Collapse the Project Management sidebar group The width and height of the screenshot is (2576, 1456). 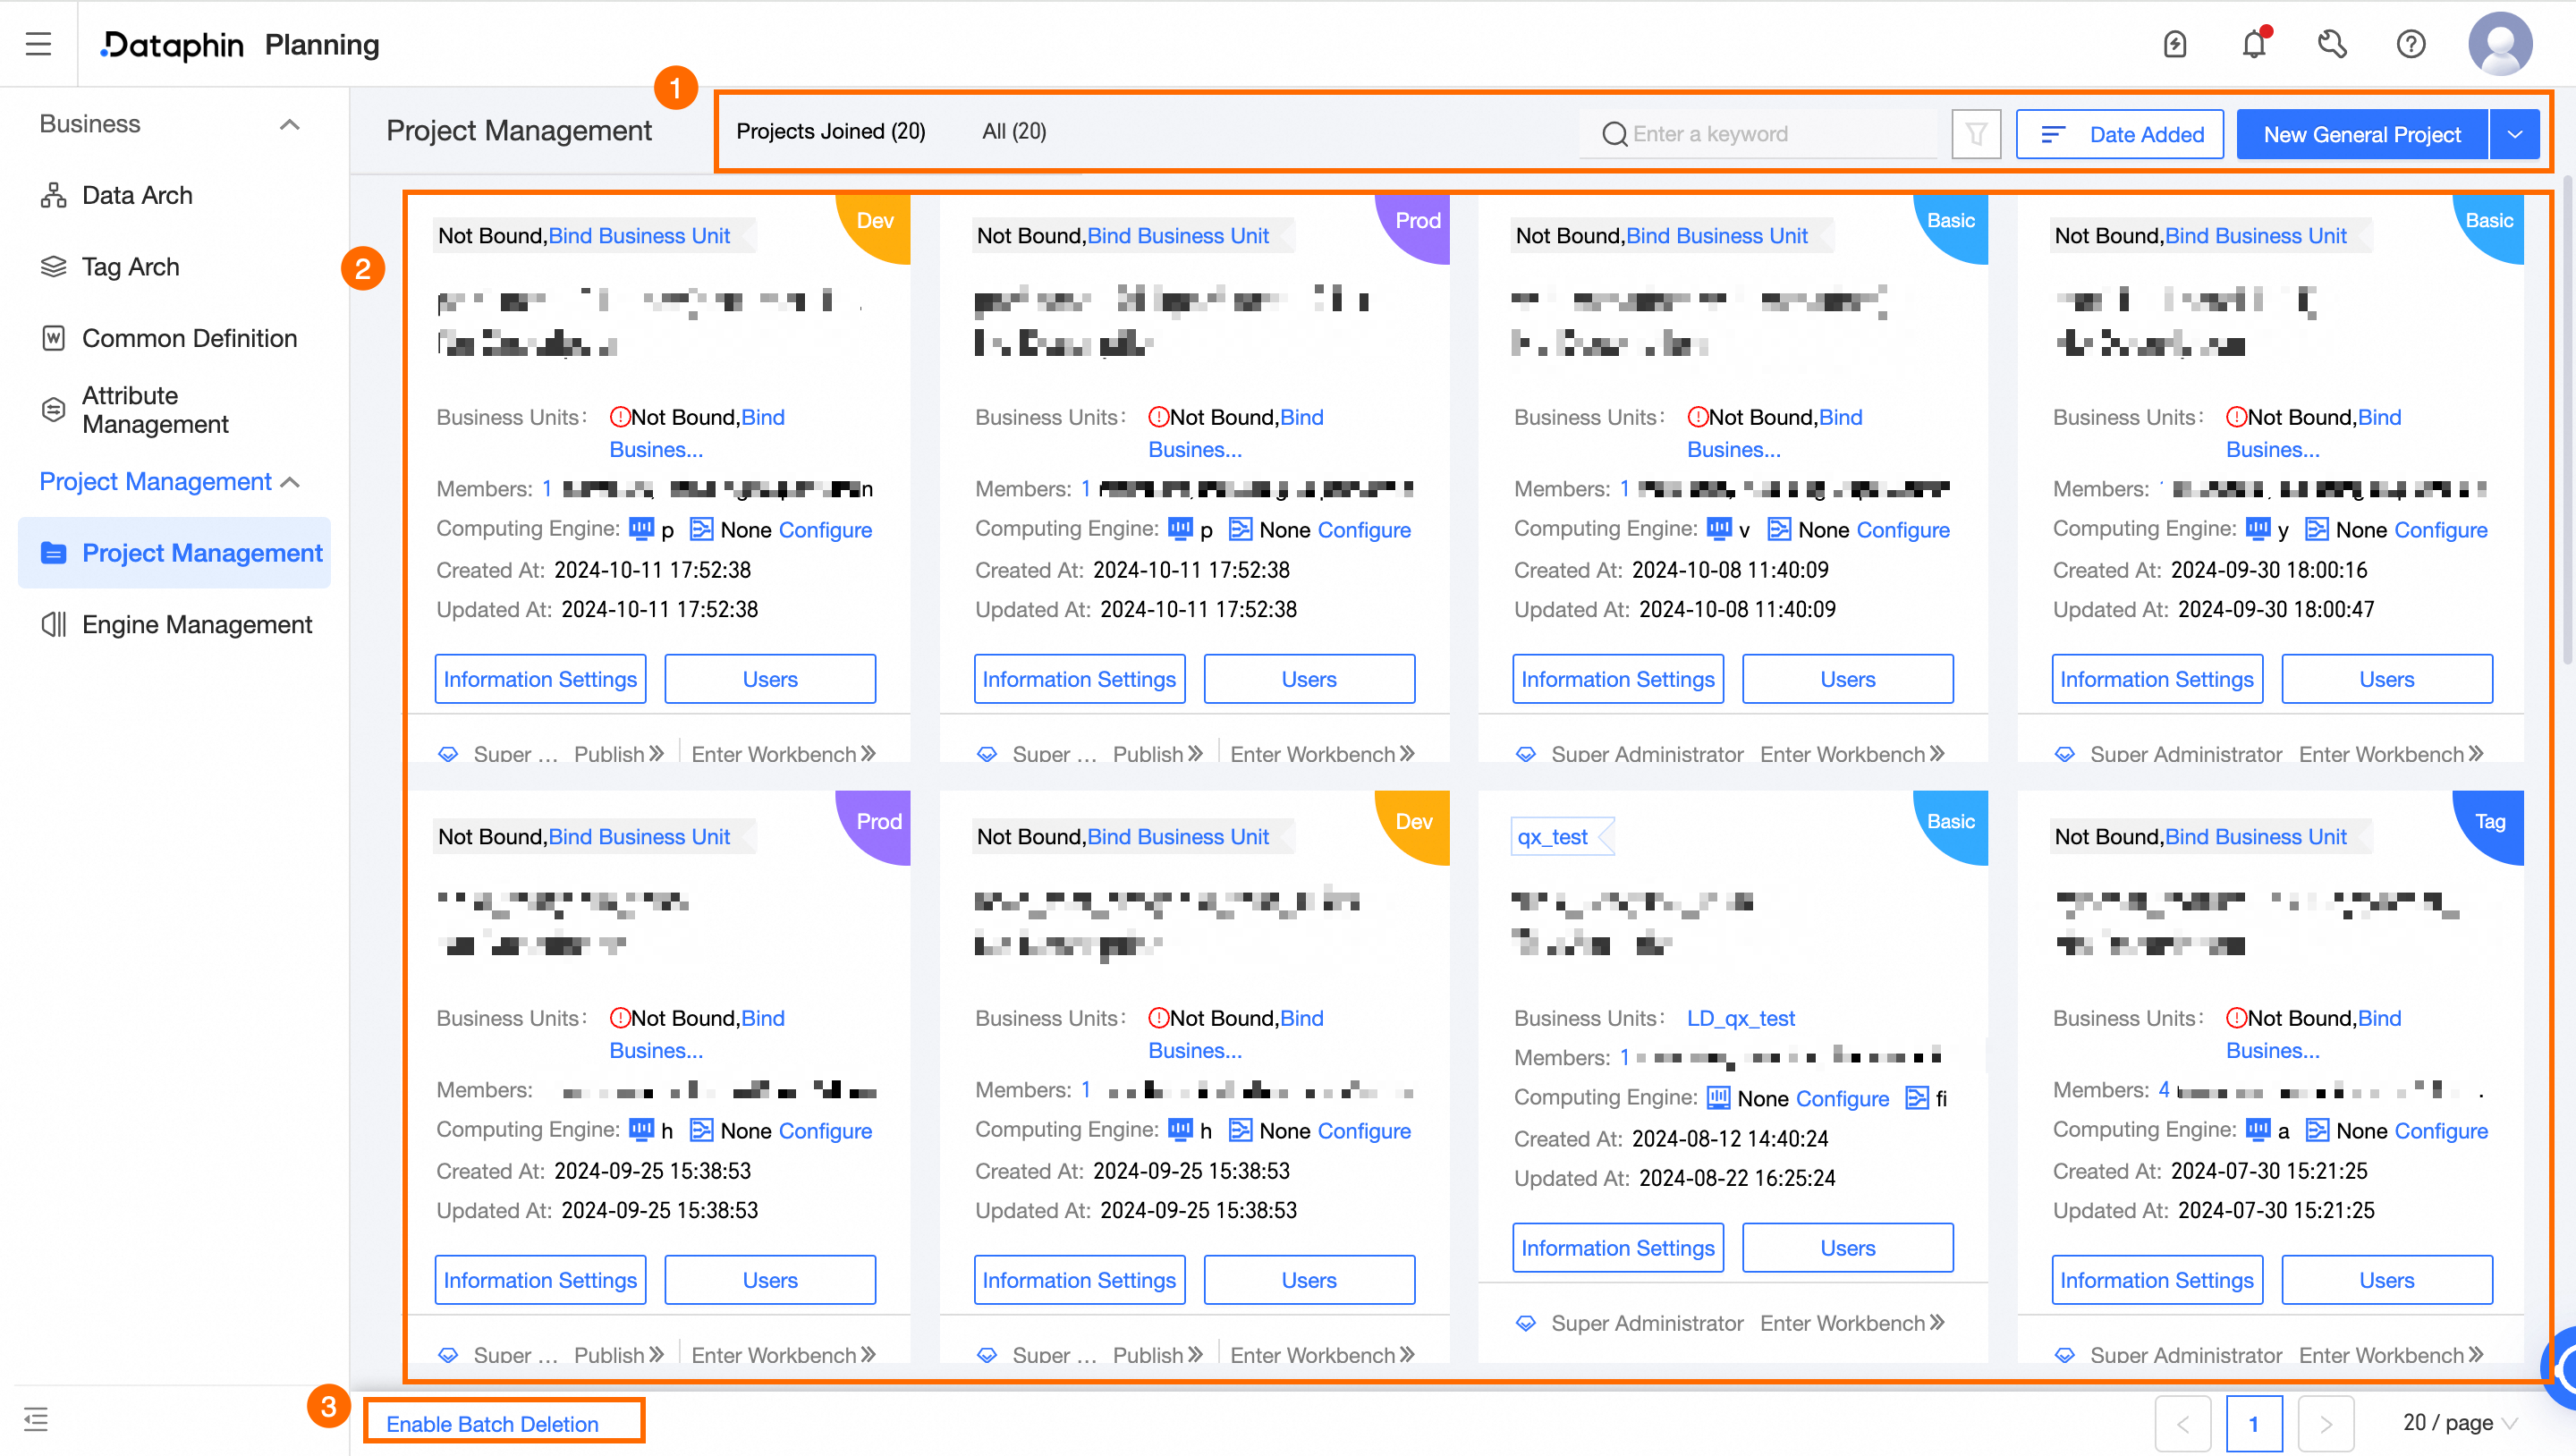pos(291,482)
